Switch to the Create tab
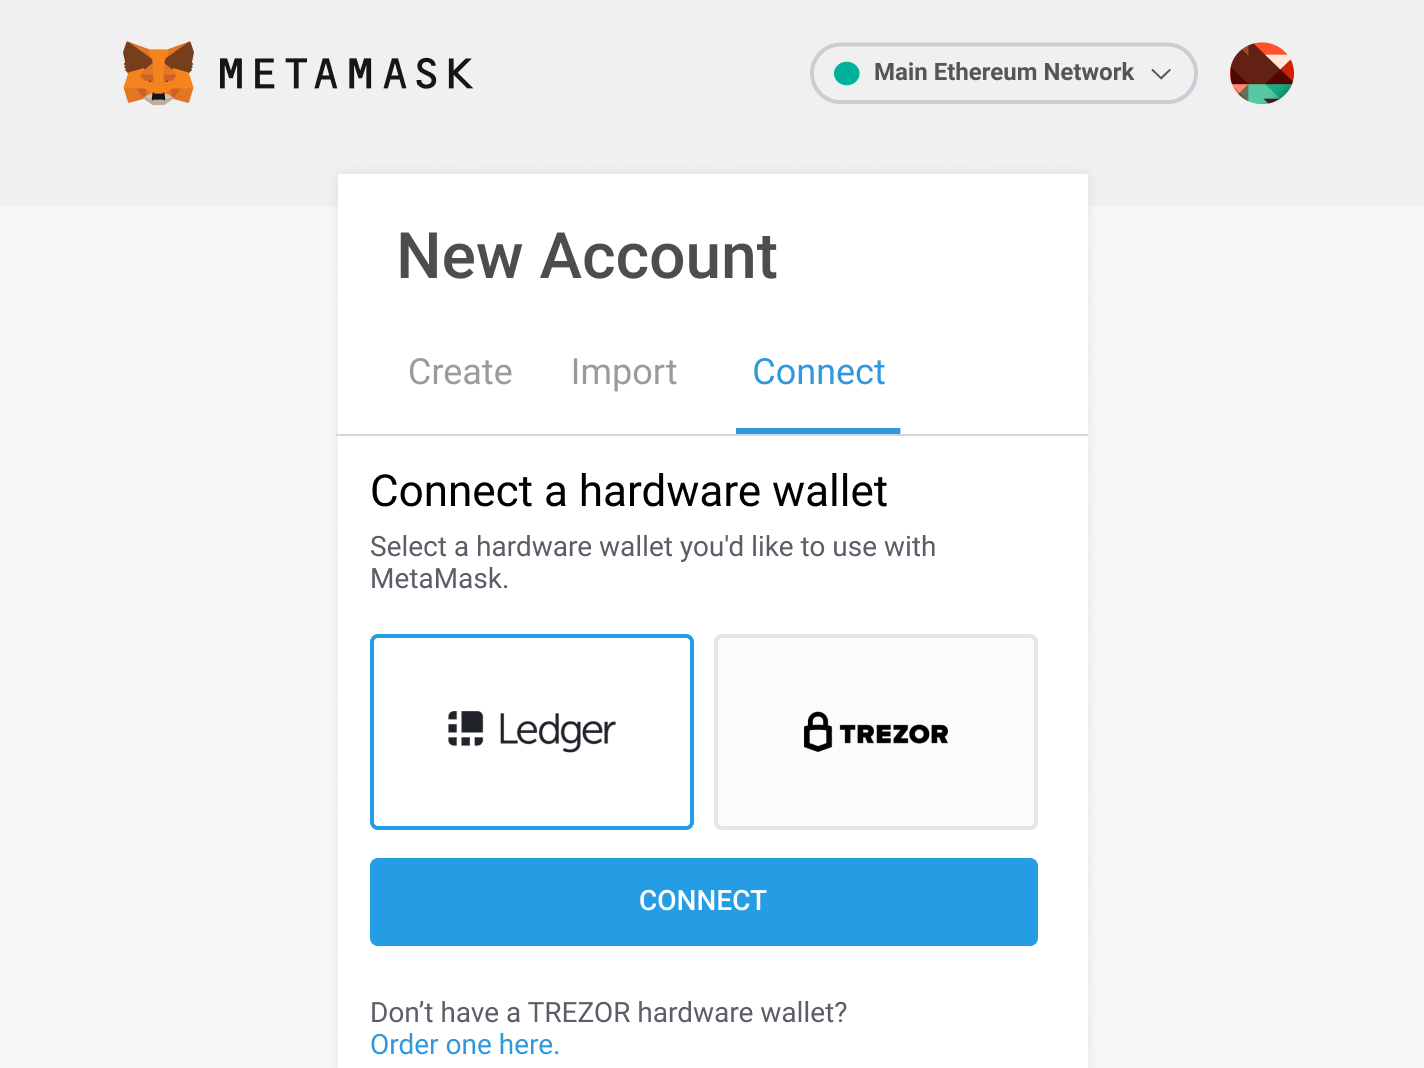1424x1068 pixels. (460, 372)
